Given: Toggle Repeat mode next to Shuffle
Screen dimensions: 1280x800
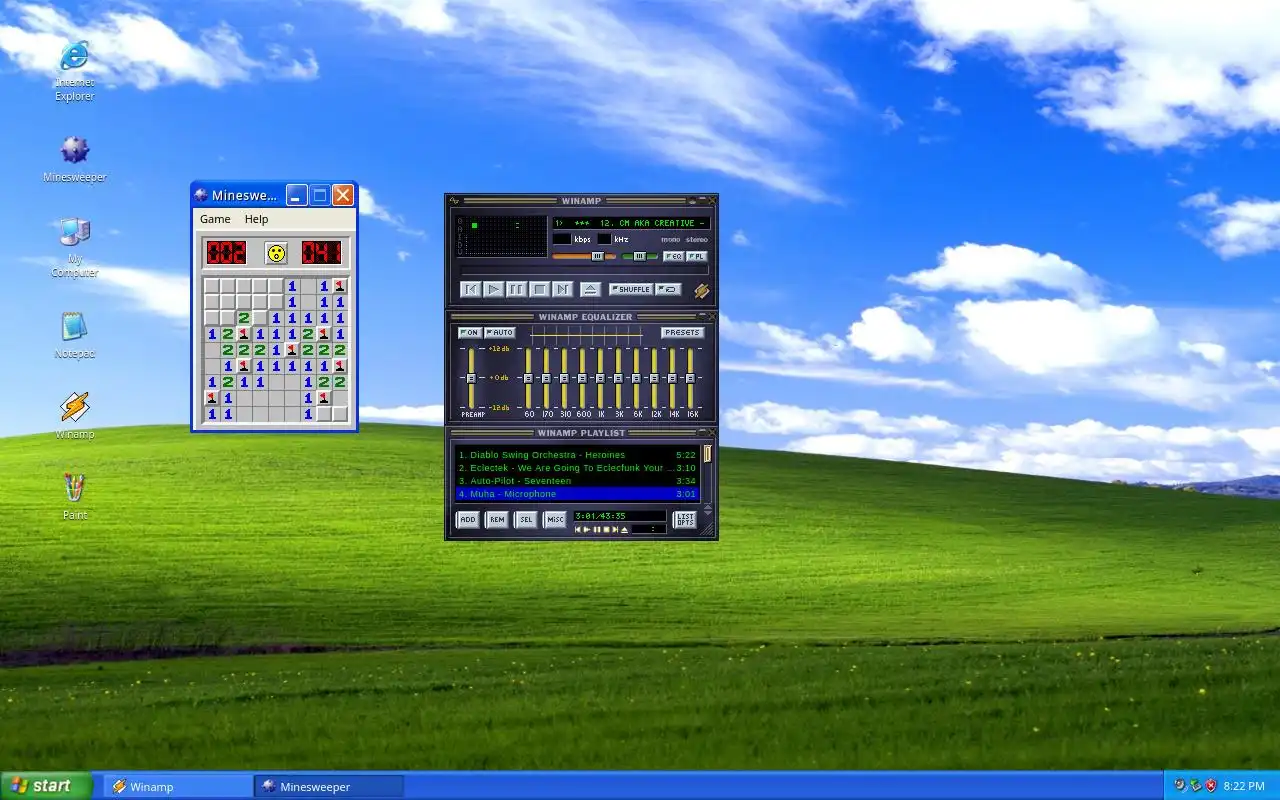Looking at the screenshot, I should point(669,289).
